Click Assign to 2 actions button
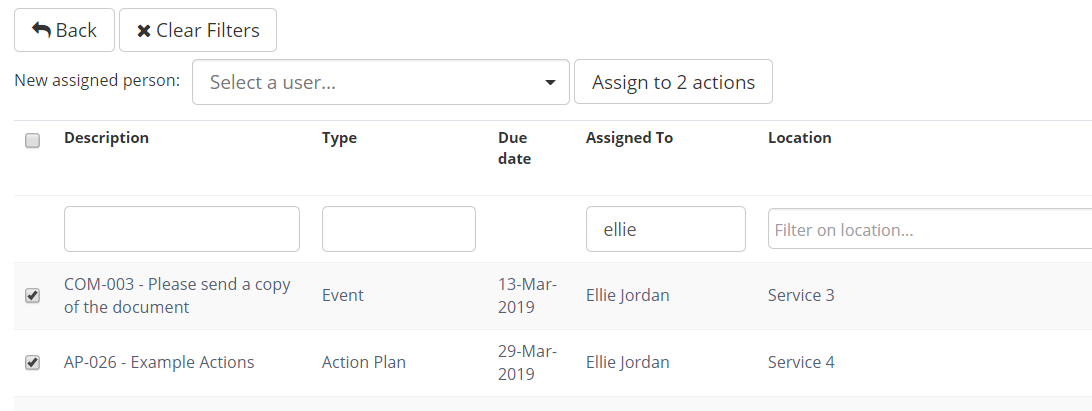The image size is (1092, 411). tap(673, 82)
